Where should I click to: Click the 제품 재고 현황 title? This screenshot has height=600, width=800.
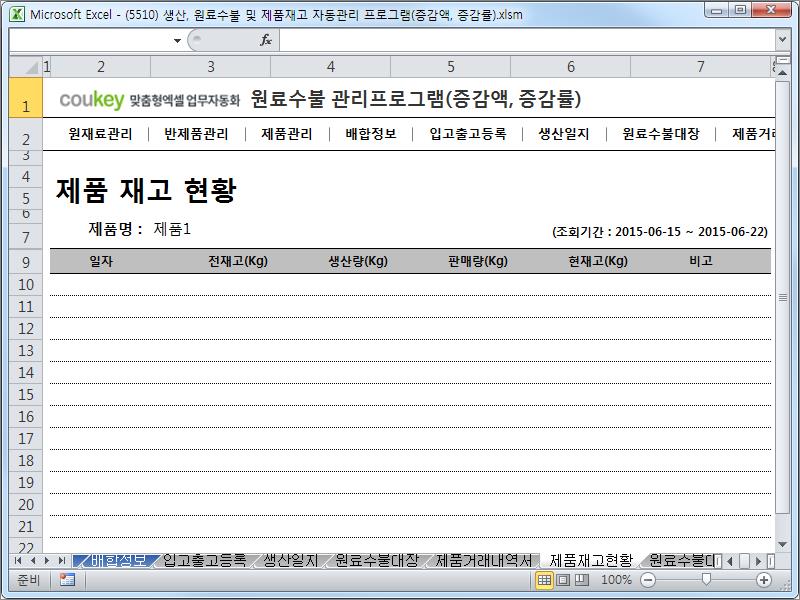(146, 190)
